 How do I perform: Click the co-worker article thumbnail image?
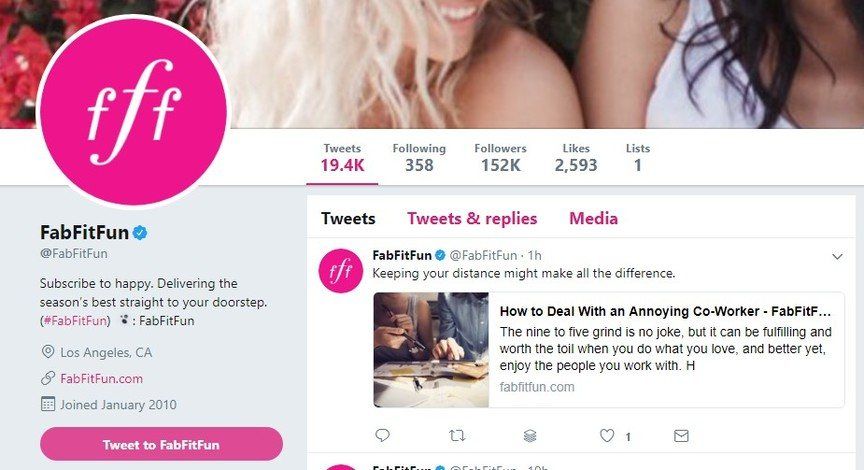(432, 349)
